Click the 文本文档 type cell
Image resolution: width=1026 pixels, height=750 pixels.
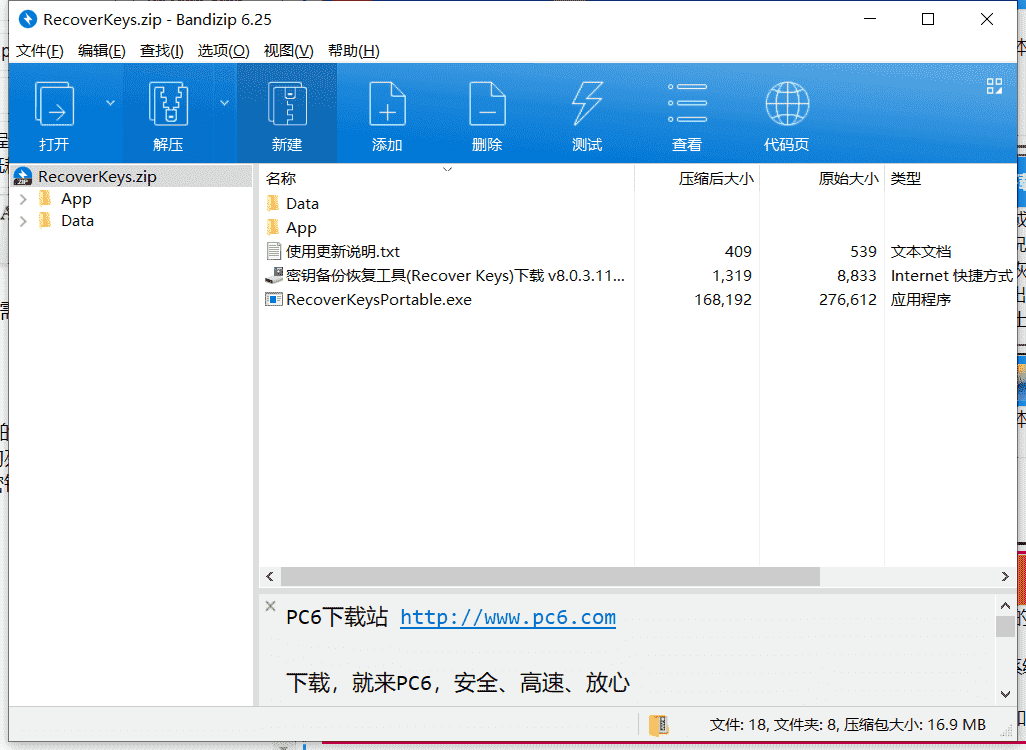coord(921,251)
